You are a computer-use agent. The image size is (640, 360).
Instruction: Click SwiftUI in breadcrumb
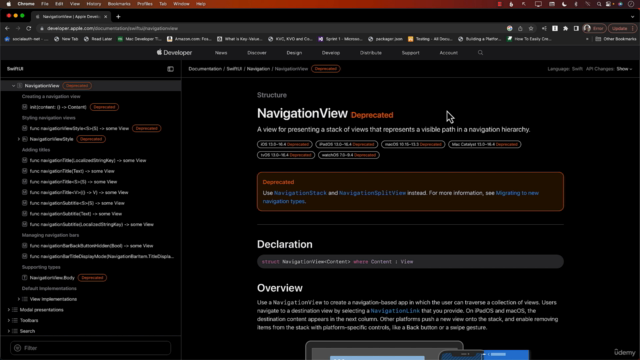[234, 69]
